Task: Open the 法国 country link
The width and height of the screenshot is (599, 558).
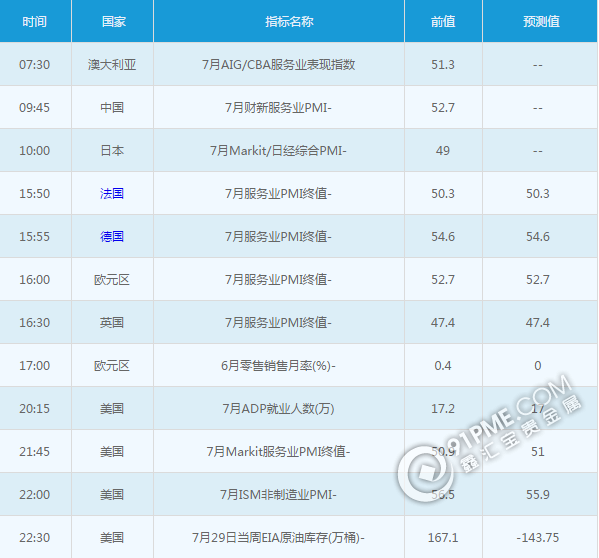Action: (x=112, y=194)
